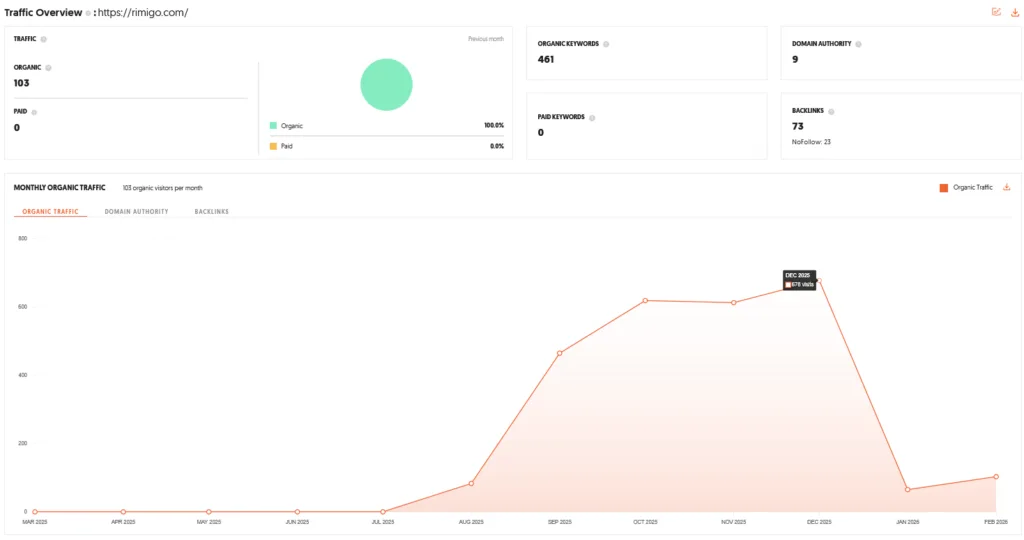Click the DEC 2025 visits tooltip
The image size is (1024, 540).
tap(799, 280)
